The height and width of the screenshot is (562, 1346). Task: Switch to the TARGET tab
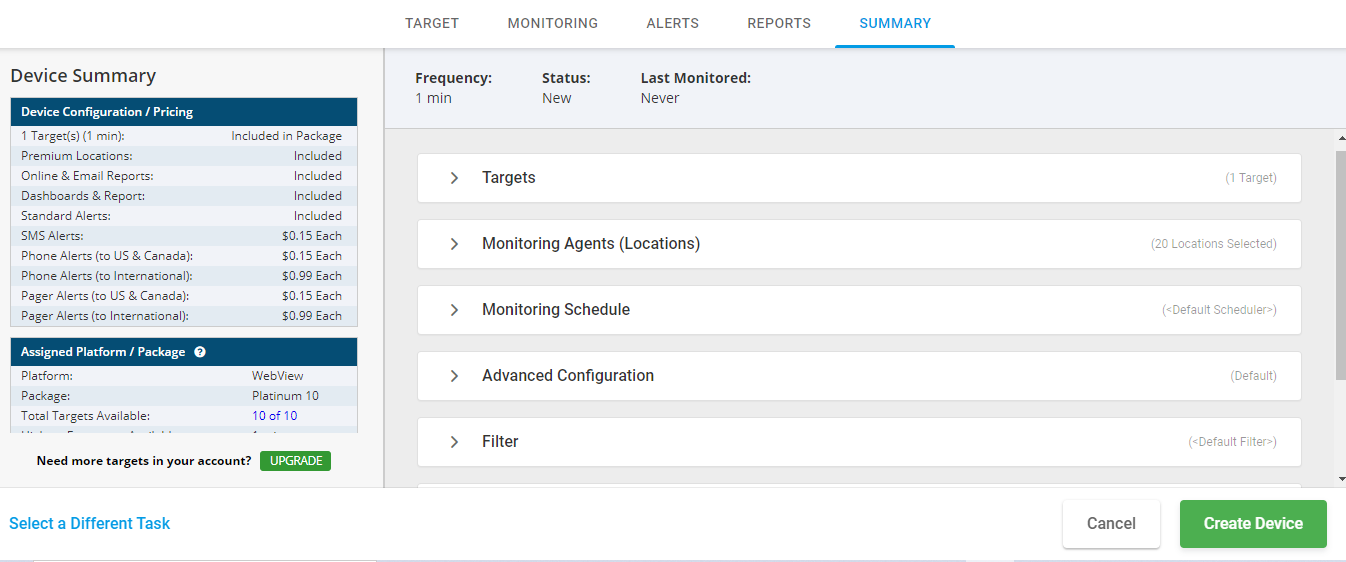[432, 23]
